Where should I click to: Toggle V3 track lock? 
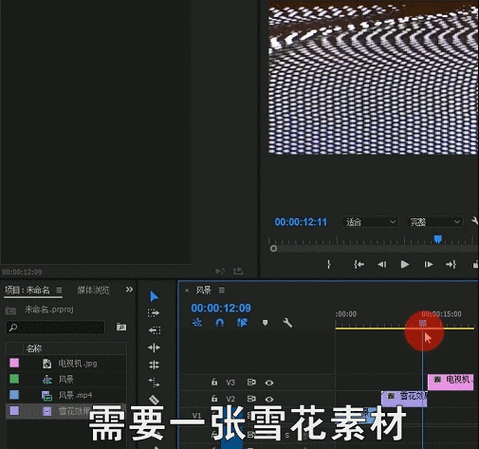[x=214, y=382]
